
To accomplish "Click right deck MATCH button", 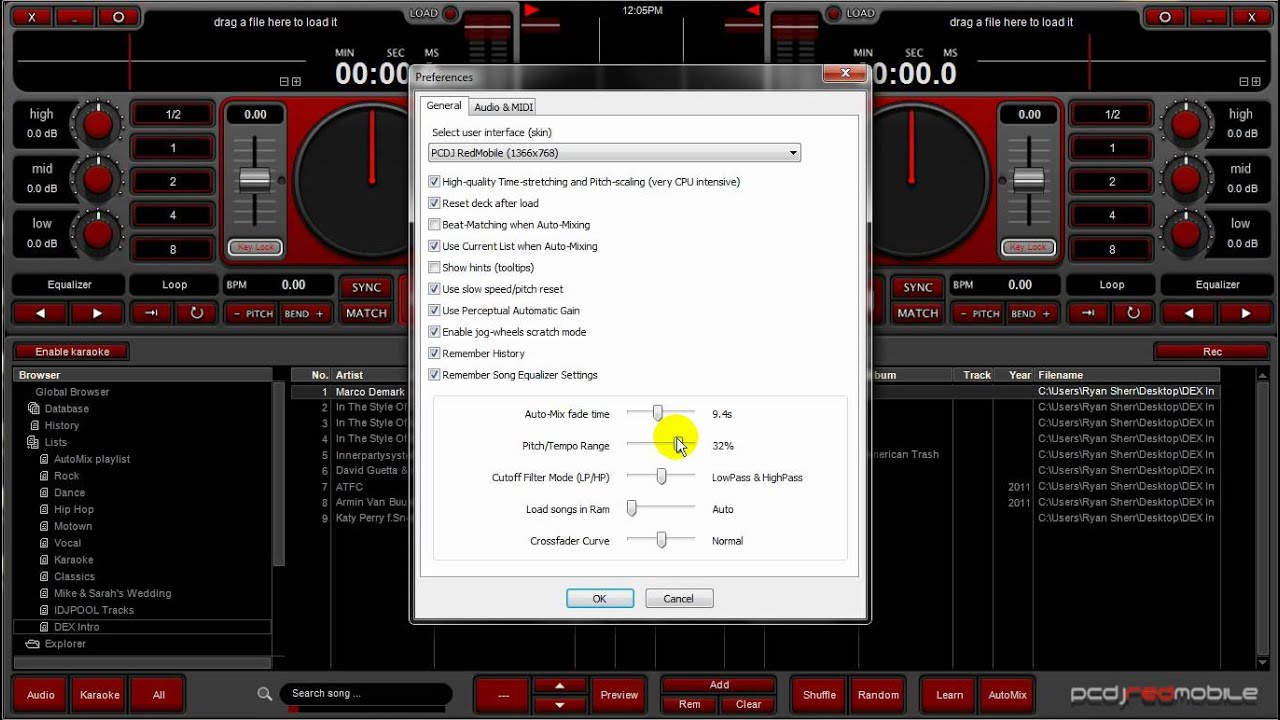I will (x=917, y=313).
